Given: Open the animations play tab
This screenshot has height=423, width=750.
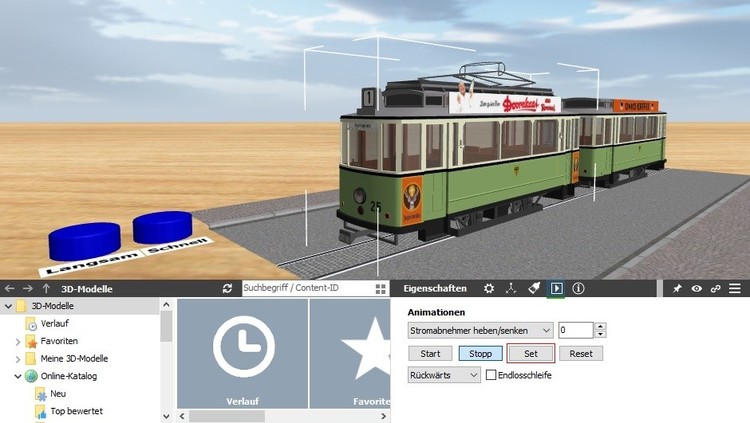Looking at the screenshot, I should (556, 289).
